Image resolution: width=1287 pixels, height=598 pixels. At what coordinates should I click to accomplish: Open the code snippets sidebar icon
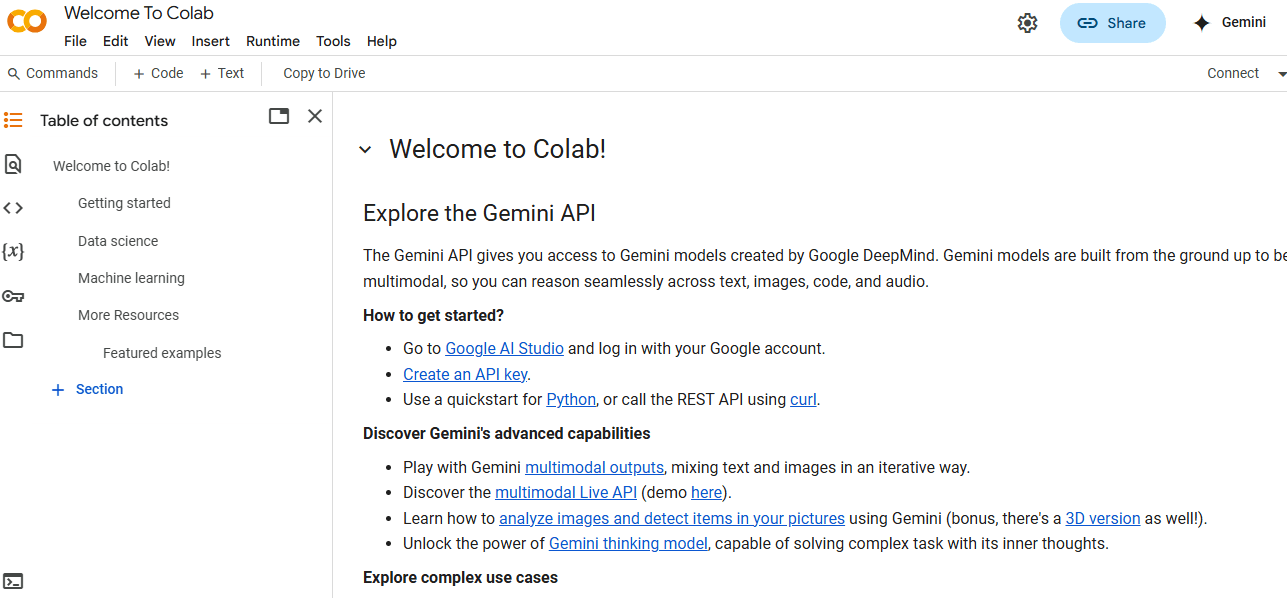pos(13,208)
